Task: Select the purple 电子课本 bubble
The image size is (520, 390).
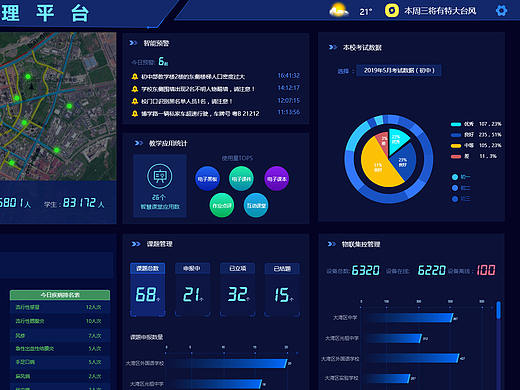Action: tap(276, 179)
